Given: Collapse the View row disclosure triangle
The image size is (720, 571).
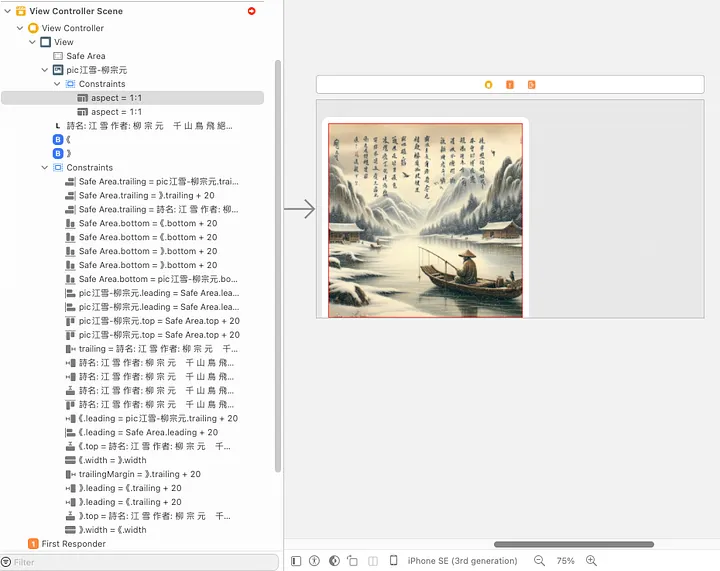Looking at the screenshot, I should point(32,42).
